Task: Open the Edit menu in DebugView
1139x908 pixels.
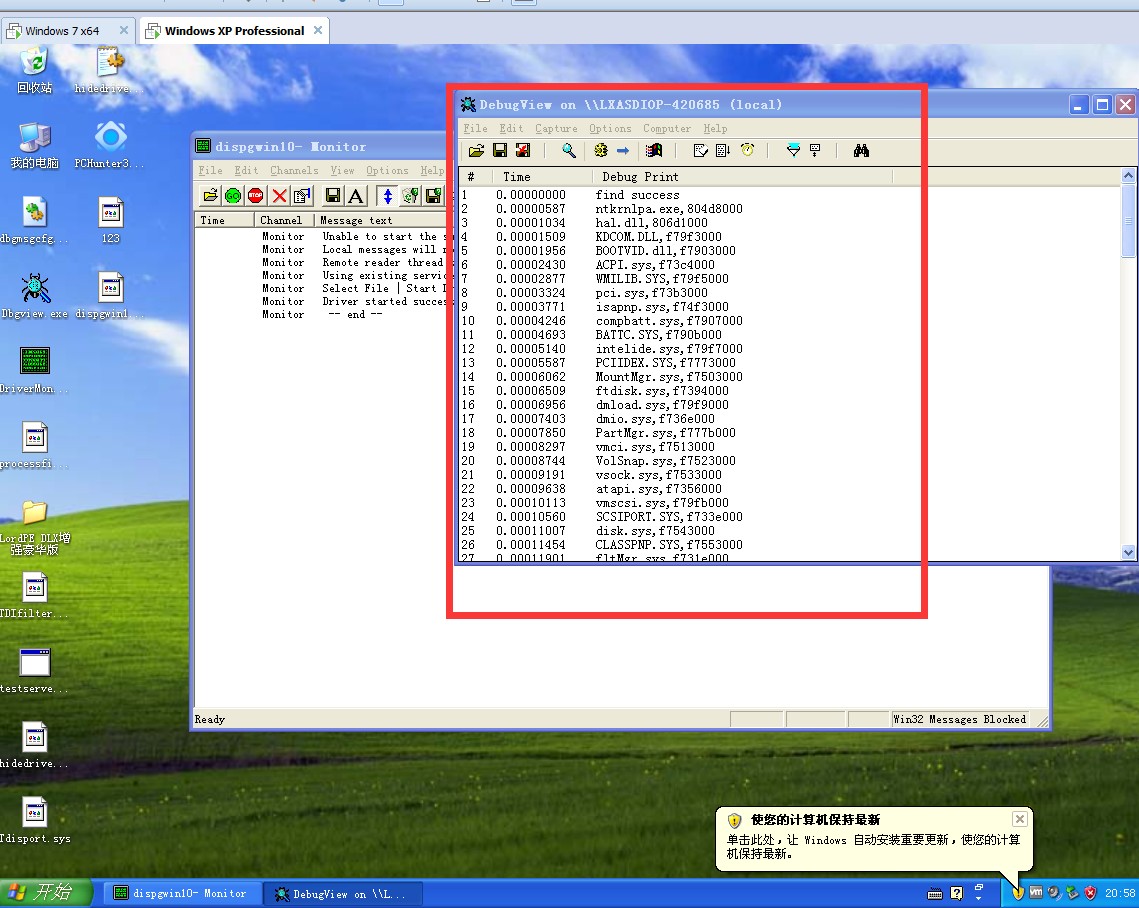Action: (x=511, y=129)
